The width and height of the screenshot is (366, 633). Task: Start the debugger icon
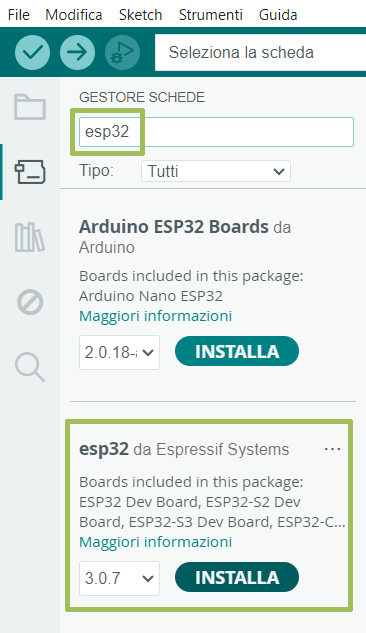tap(122, 52)
